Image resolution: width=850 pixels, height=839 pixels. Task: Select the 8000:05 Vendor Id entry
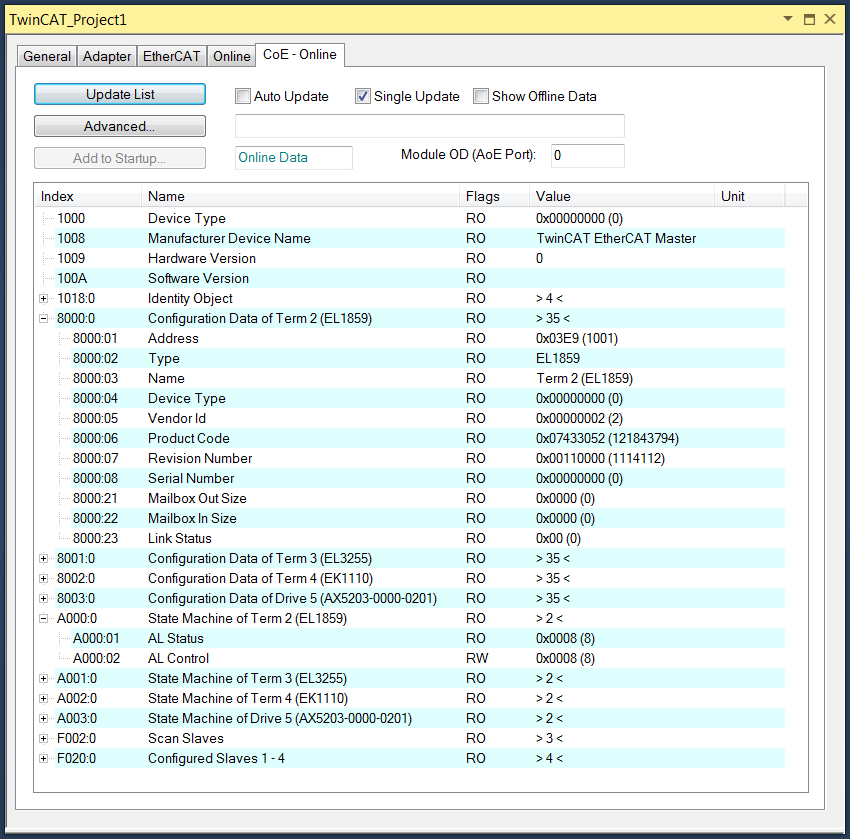coord(428,419)
